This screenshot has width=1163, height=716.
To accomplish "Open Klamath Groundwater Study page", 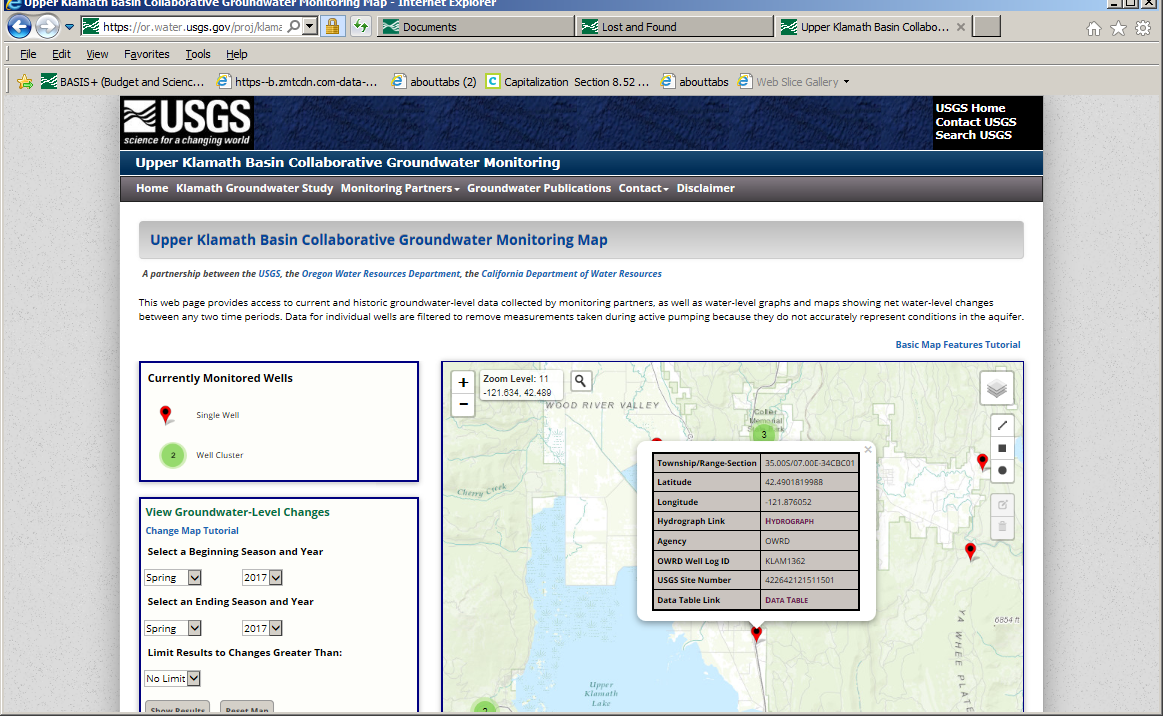I will point(254,188).
